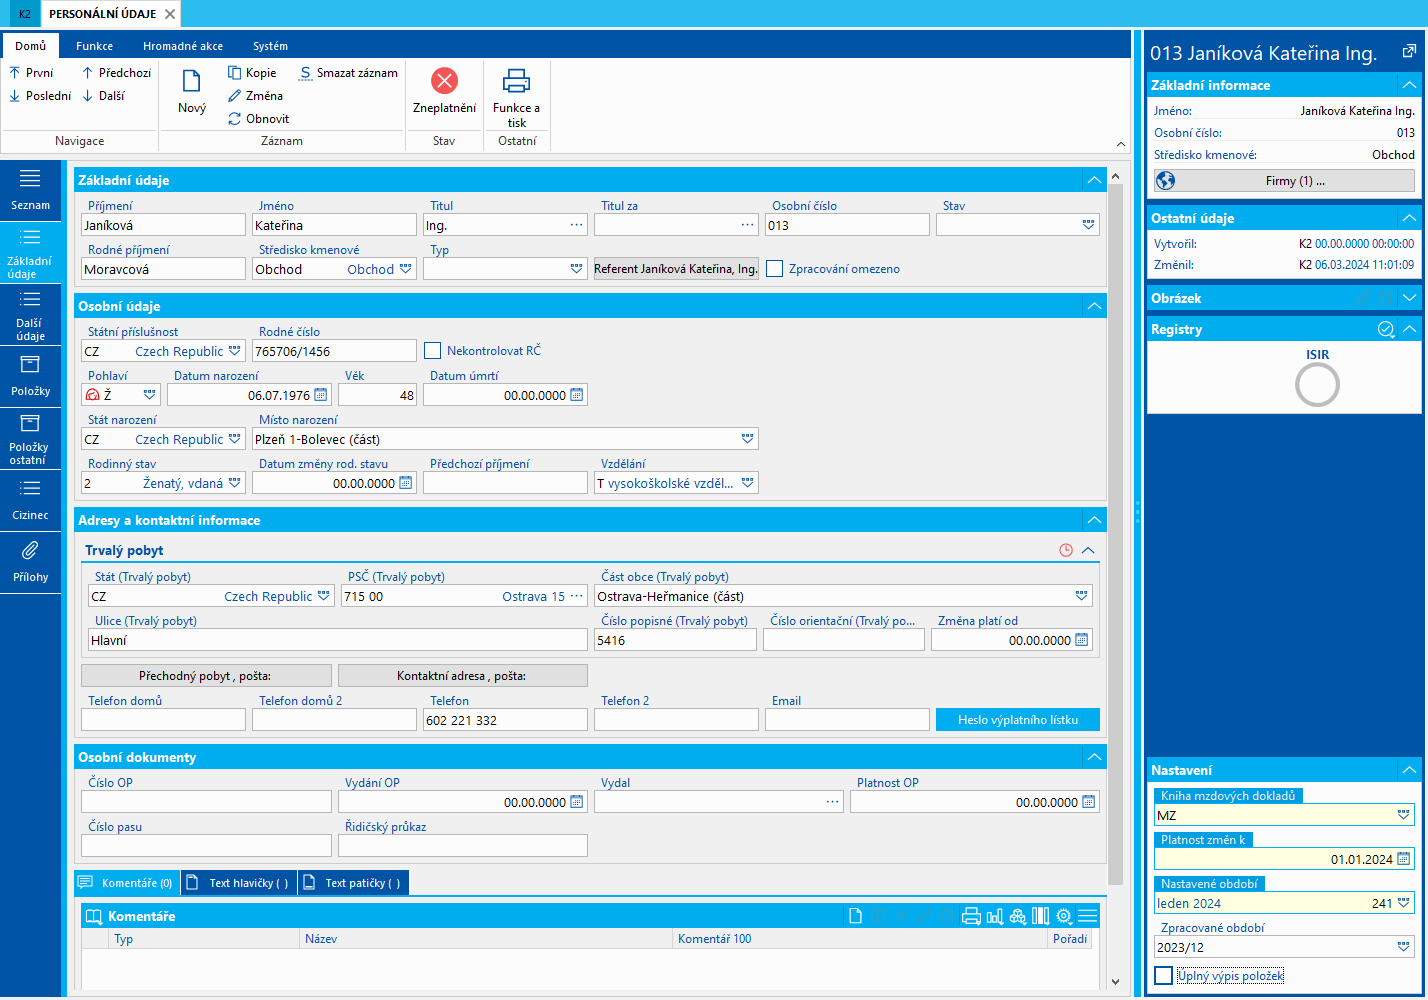This screenshot has height=1000, width=1428.
Task: Switch to the Funkce ribbon tab
Action: (94, 46)
